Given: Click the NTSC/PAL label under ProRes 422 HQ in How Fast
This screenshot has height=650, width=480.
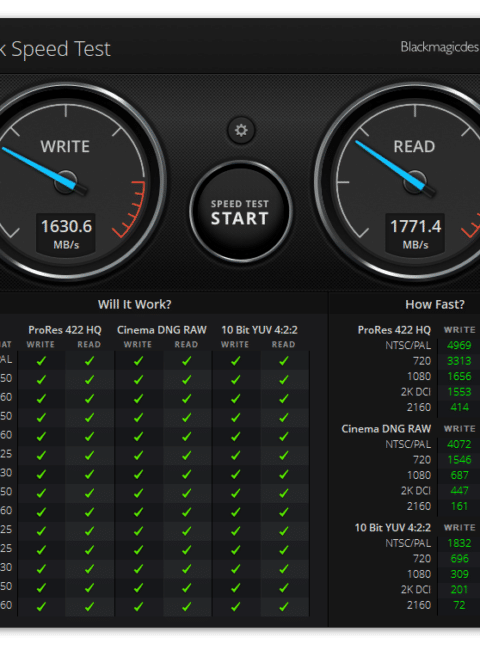Looking at the screenshot, I should point(408,345).
